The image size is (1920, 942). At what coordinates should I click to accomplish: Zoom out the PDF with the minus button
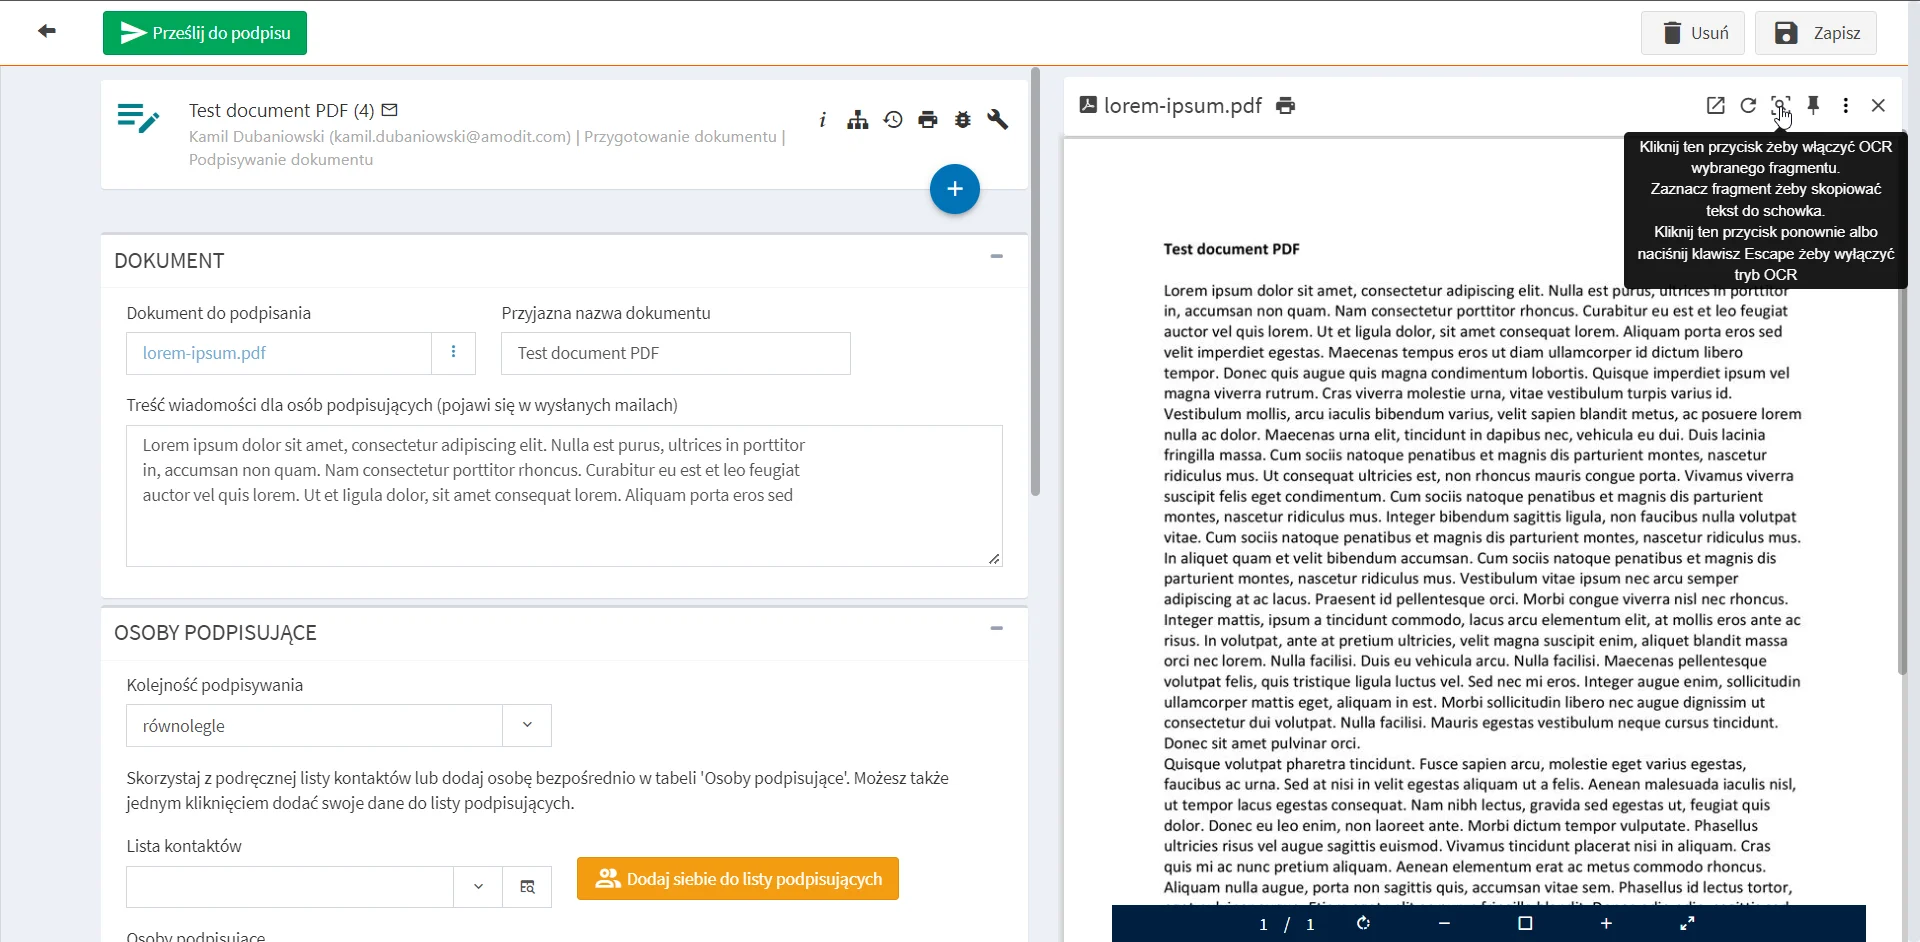1444,924
